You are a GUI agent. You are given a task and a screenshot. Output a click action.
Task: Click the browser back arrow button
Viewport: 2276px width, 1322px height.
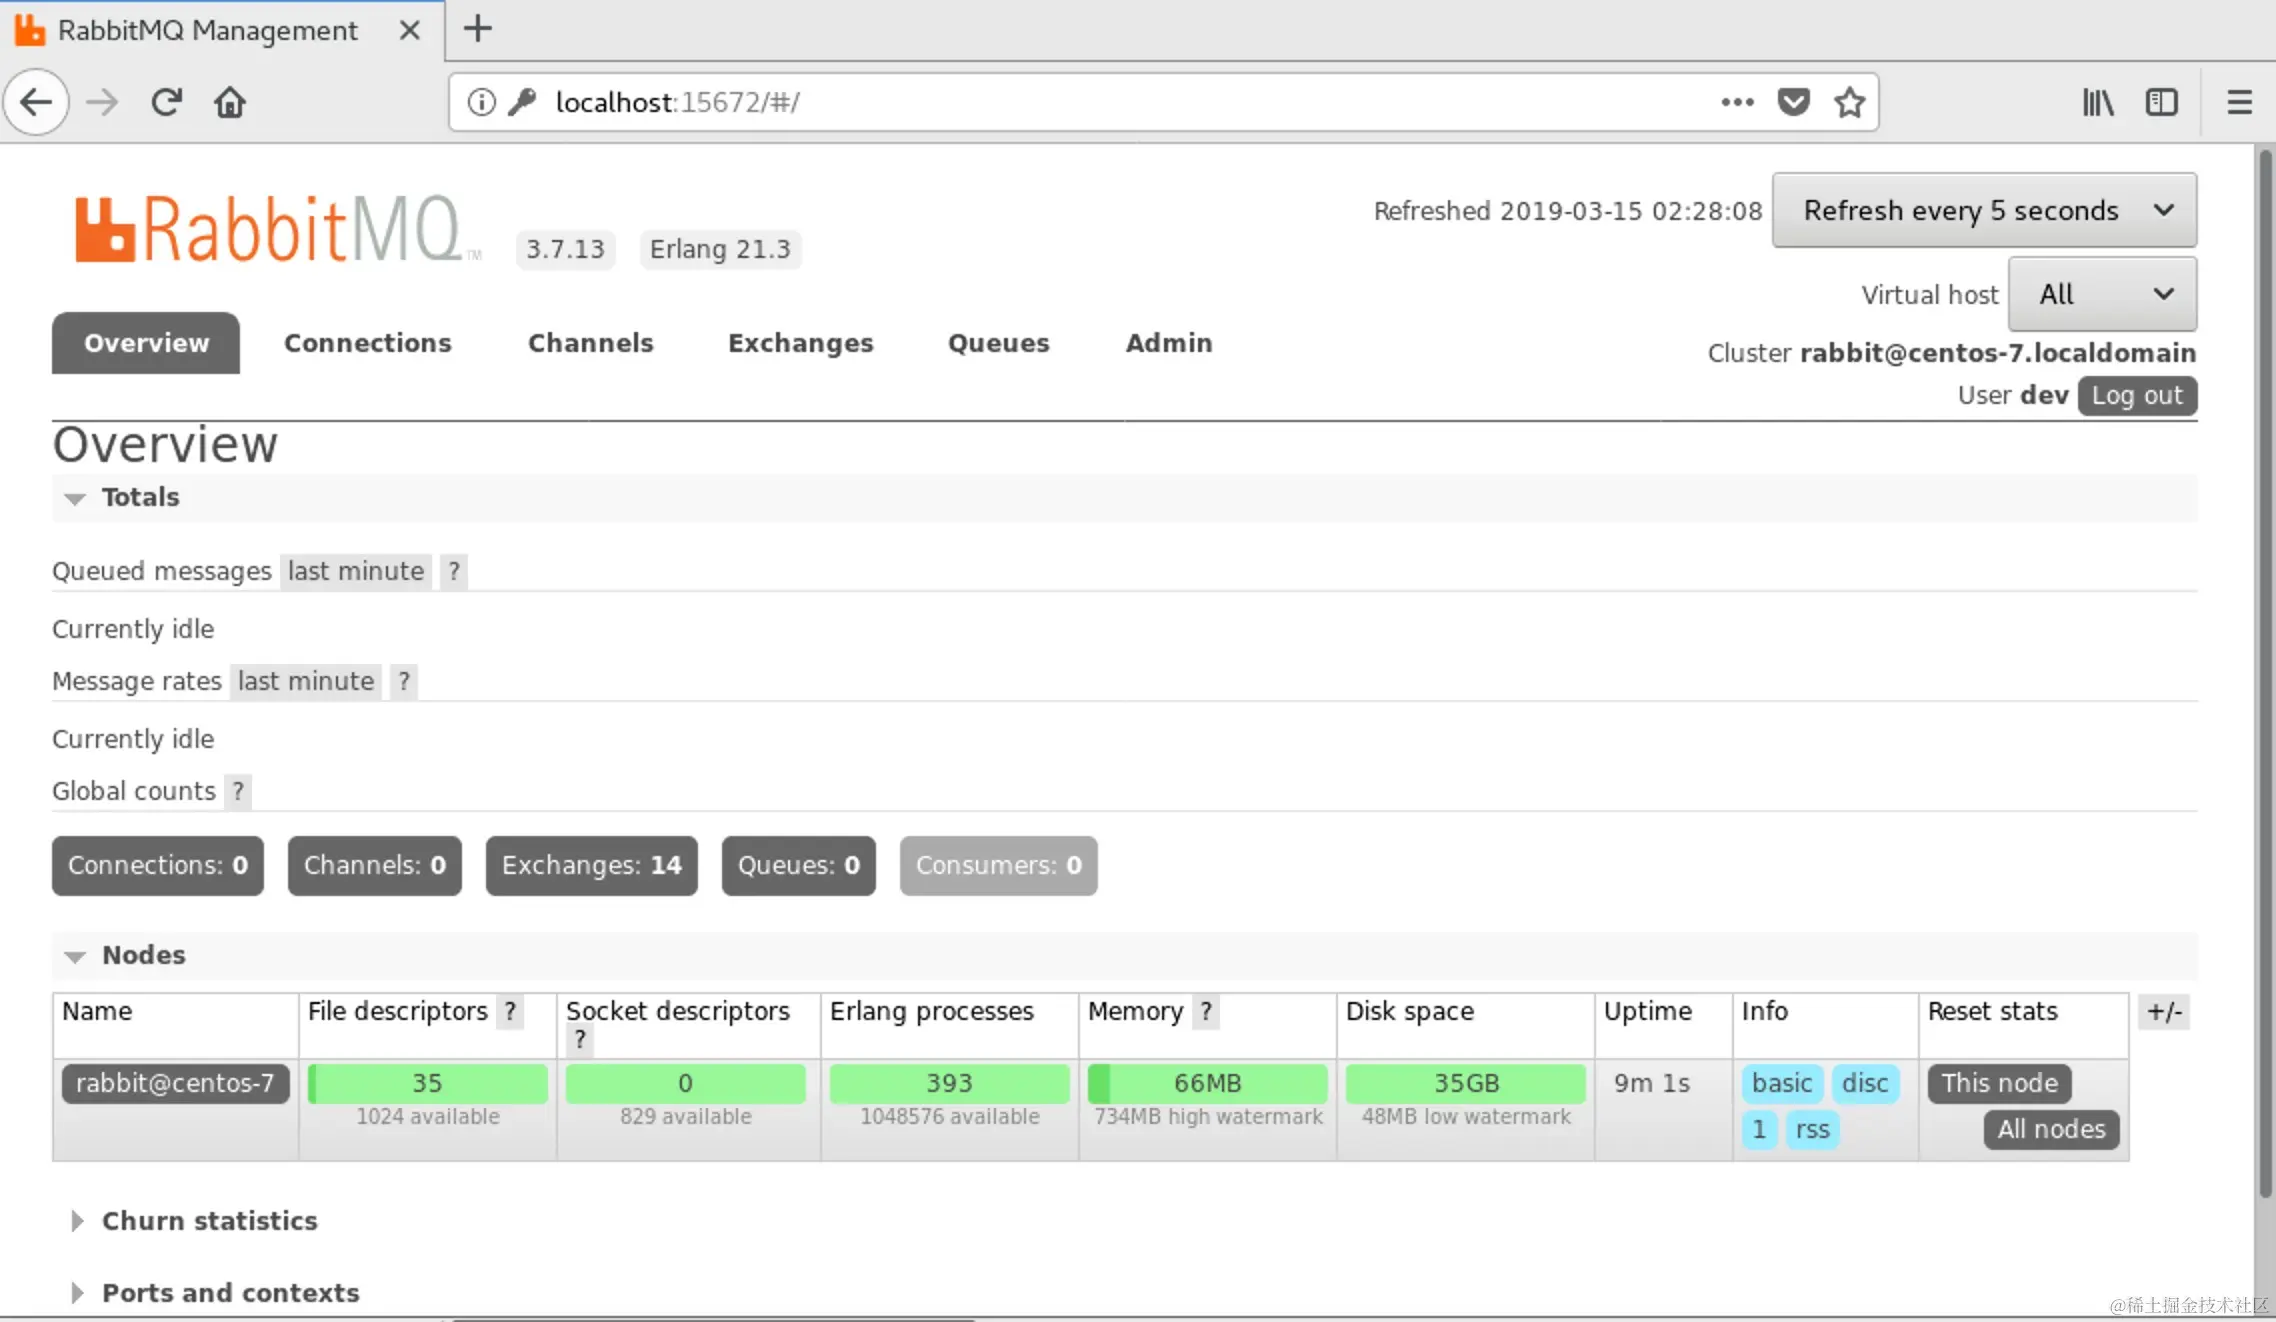click(36, 102)
